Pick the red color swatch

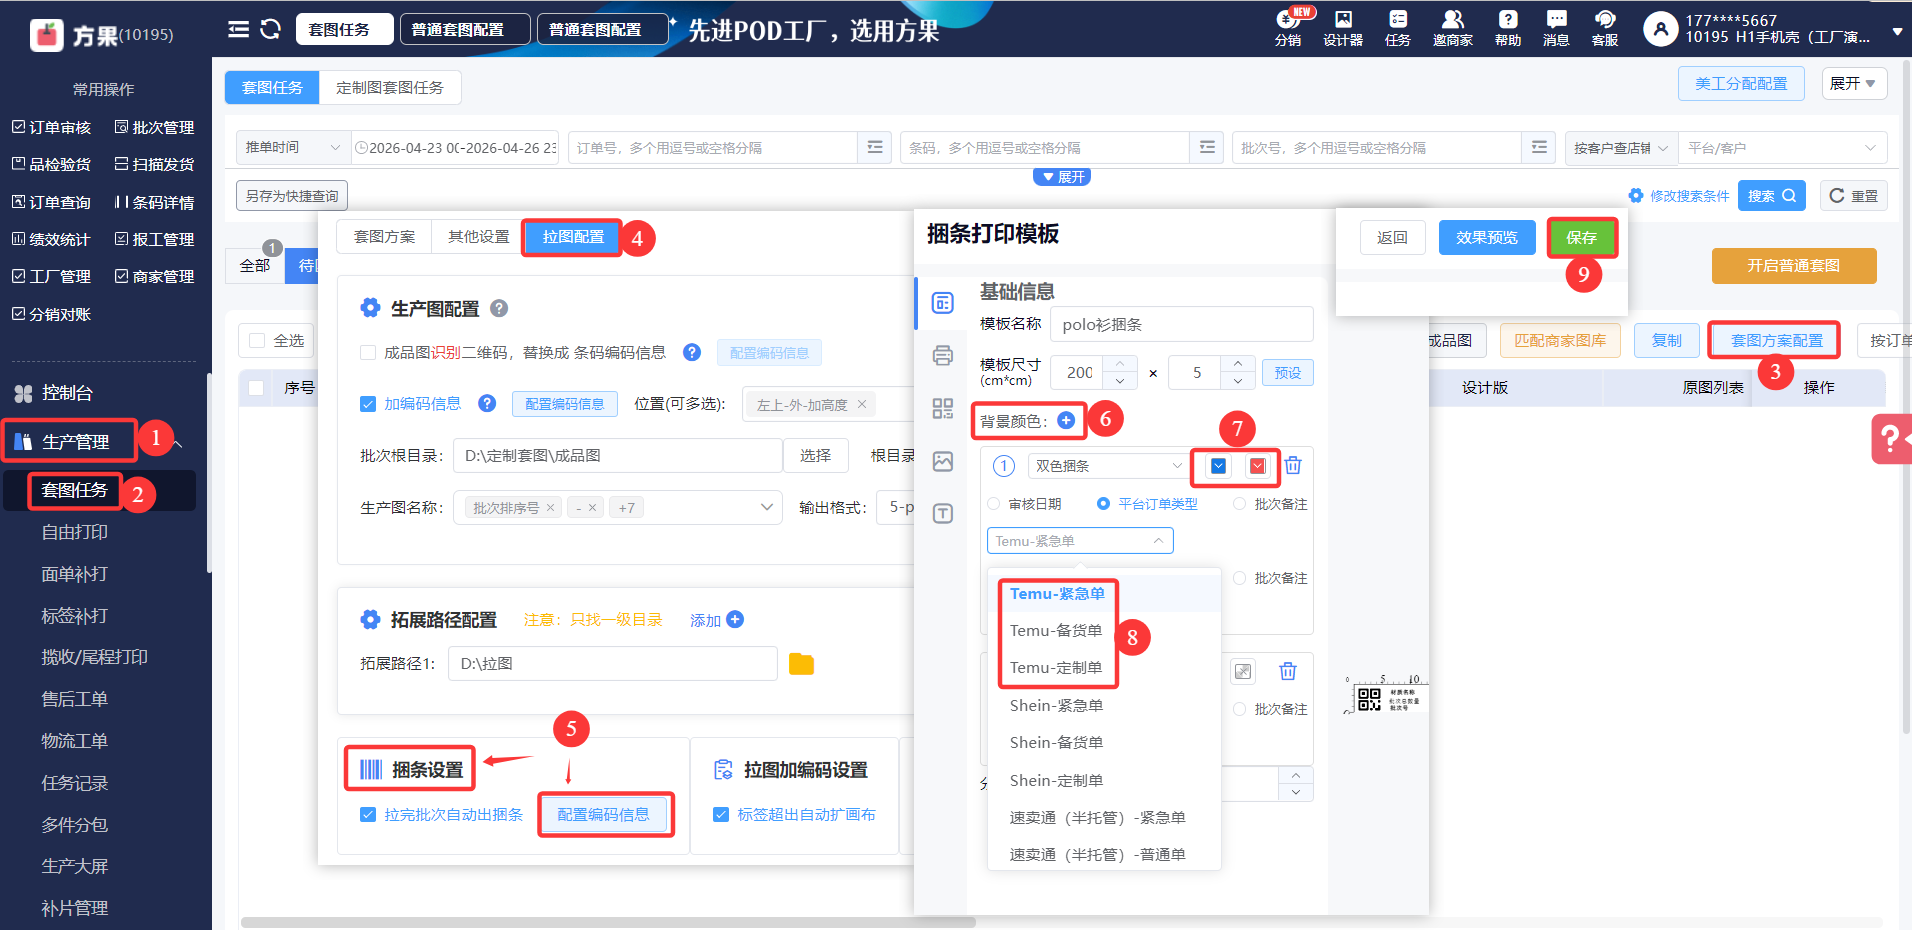1257,466
